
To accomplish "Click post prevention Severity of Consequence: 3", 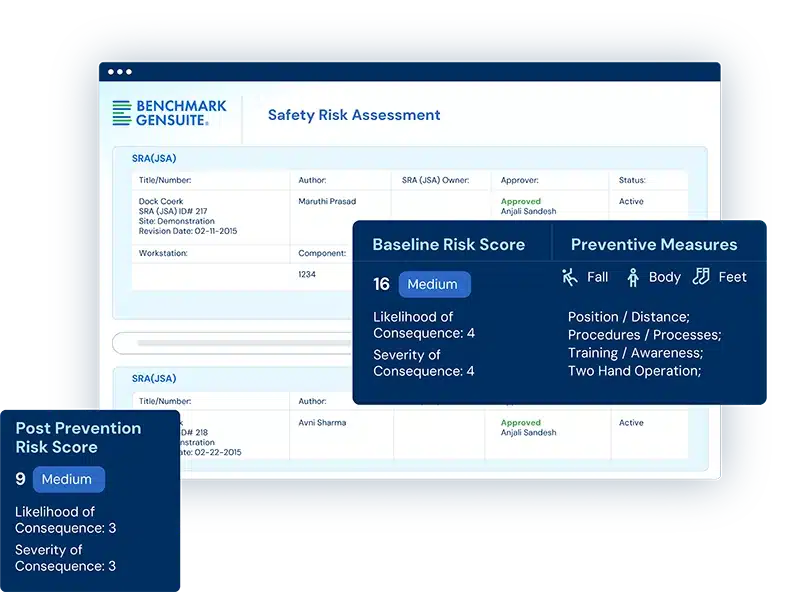I will tap(66, 558).
